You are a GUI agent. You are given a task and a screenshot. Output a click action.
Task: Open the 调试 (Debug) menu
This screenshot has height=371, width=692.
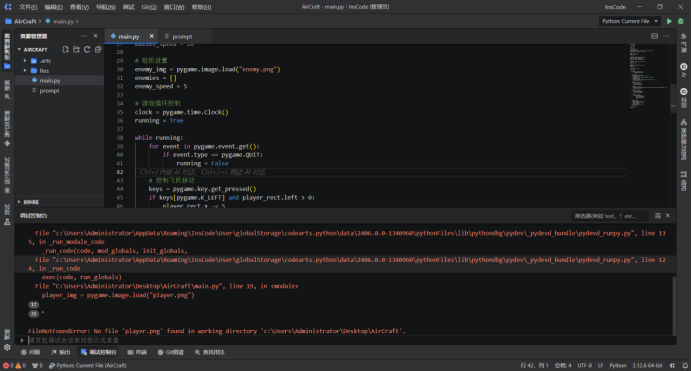click(128, 7)
